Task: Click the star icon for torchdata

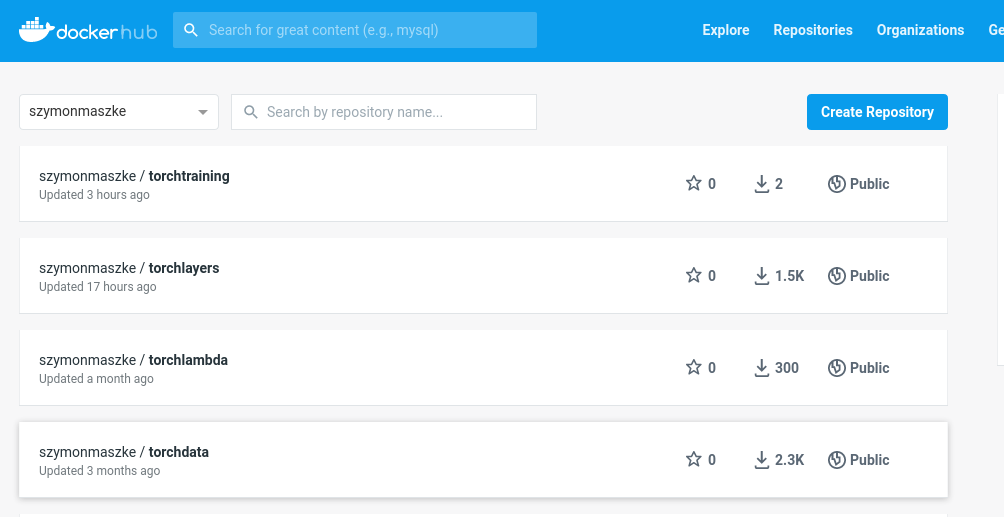Action: (x=694, y=460)
